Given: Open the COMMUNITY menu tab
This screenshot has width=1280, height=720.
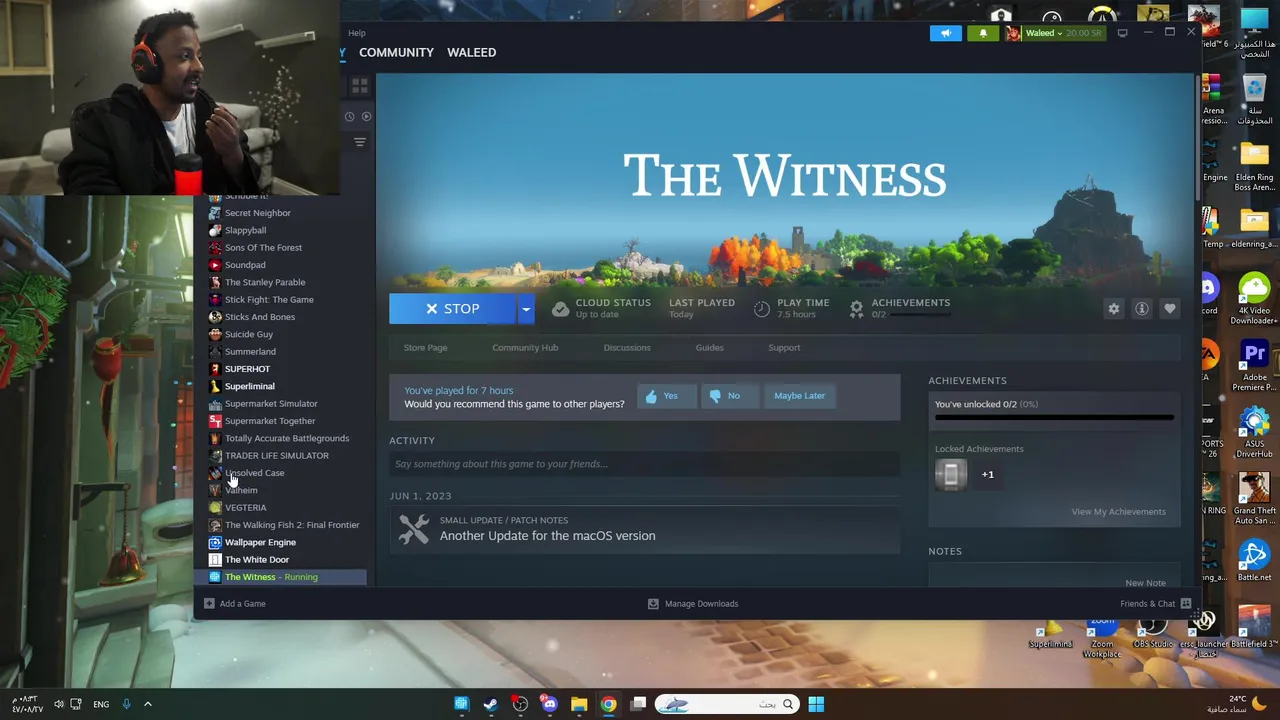Looking at the screenshot, I should click(x=396, y=52).
